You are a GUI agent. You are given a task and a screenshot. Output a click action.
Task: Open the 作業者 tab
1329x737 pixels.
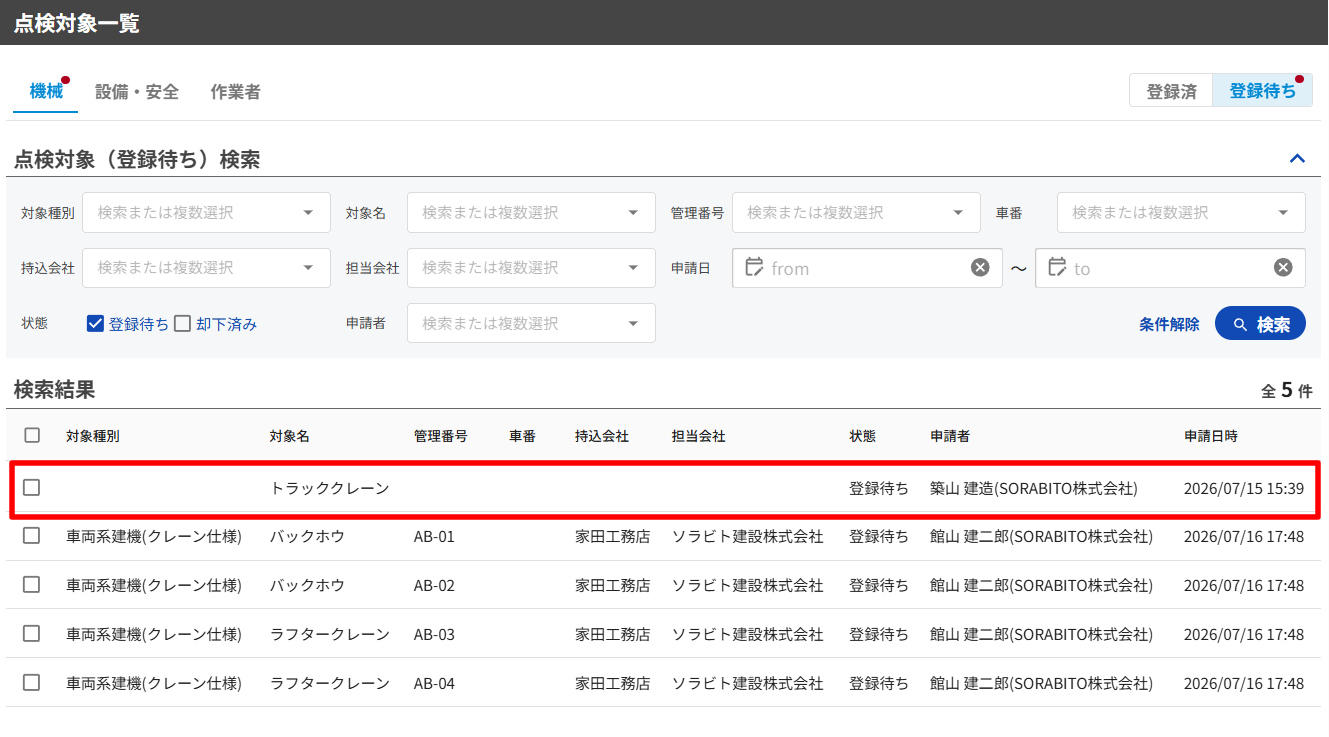pyautogui.click(x=235, y=92)
